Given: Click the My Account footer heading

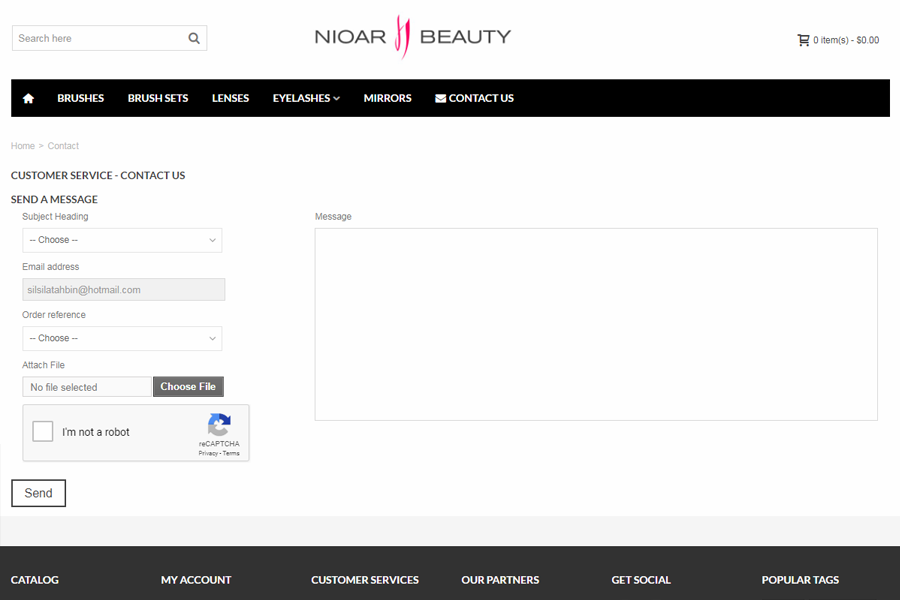Looking at the screenshot, I should 196,580.
